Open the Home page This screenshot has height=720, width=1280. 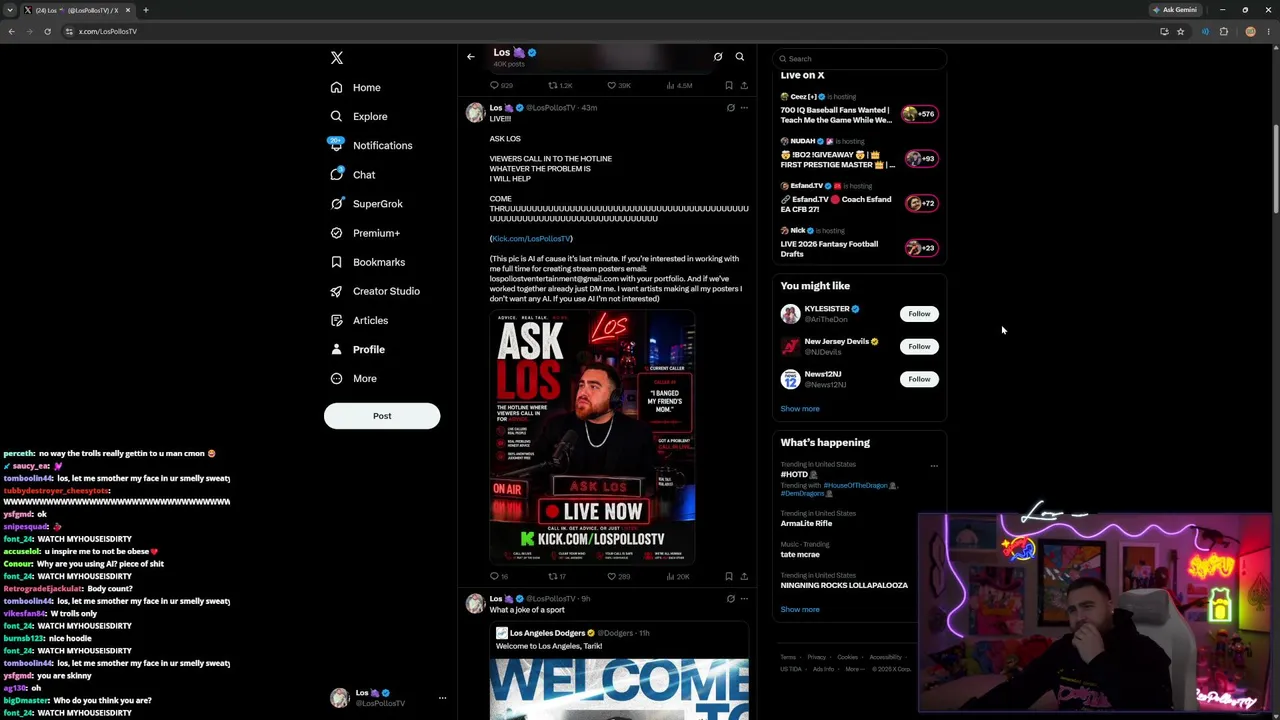click(x=356, y=87)
